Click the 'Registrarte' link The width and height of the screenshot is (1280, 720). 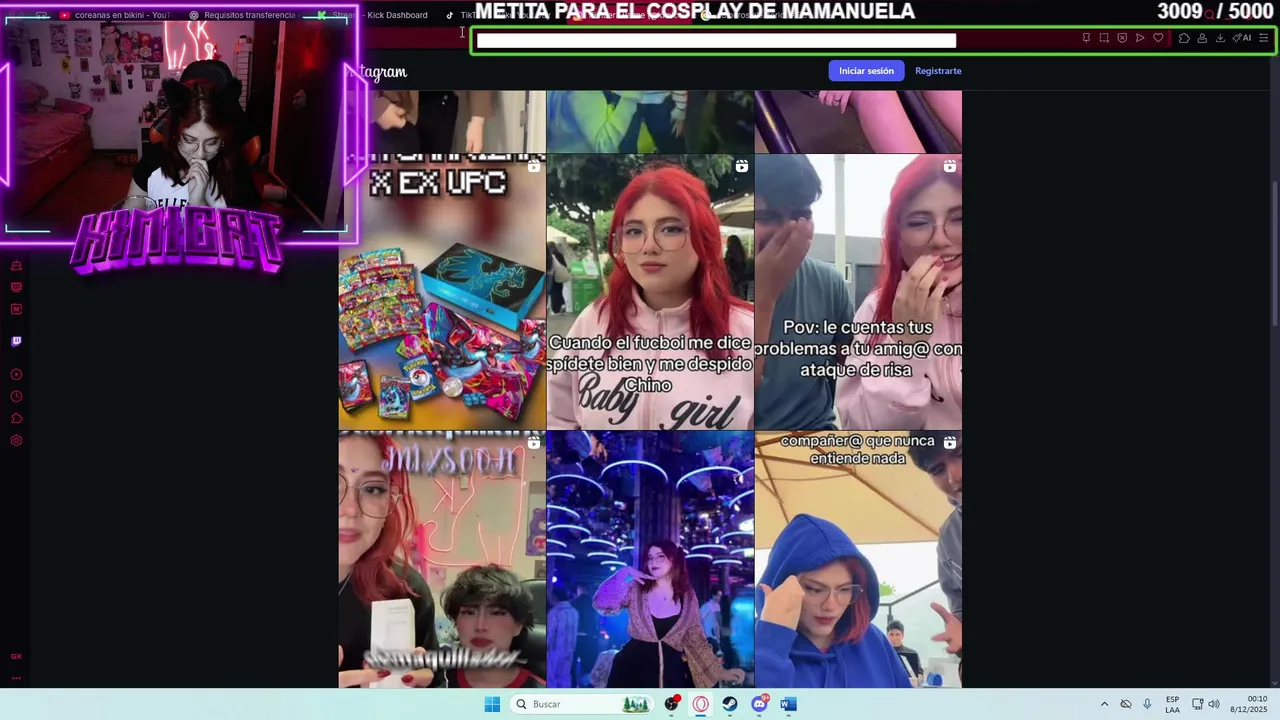click(938, 71)
